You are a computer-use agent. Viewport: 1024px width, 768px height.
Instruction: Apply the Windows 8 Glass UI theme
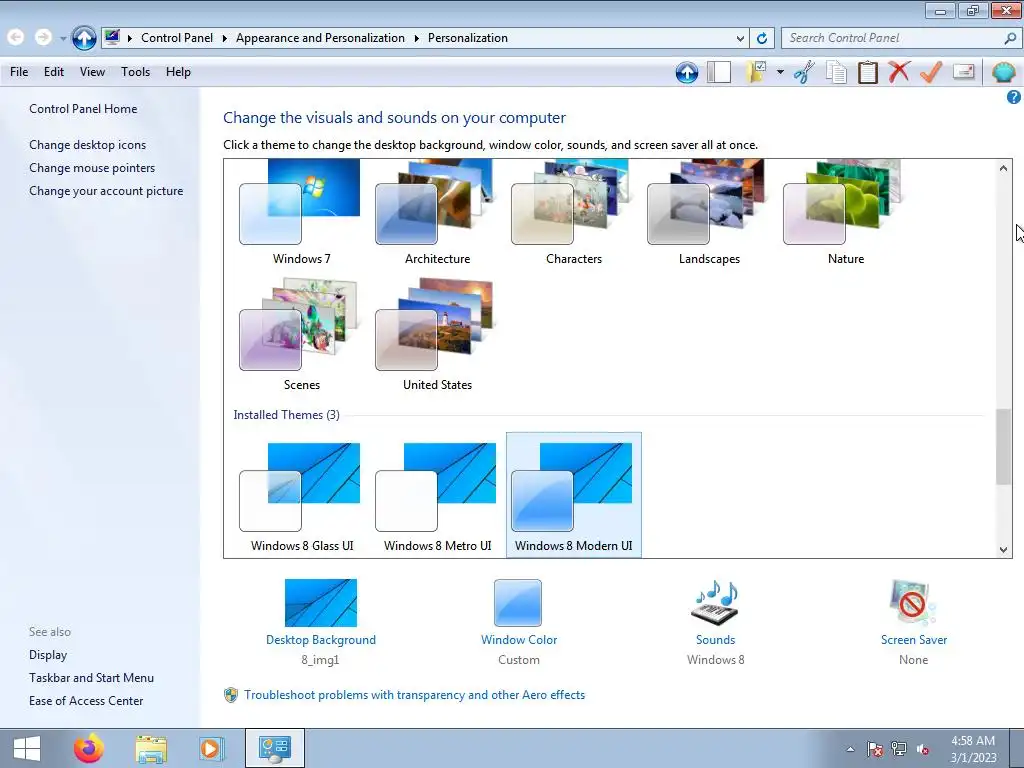301,495
